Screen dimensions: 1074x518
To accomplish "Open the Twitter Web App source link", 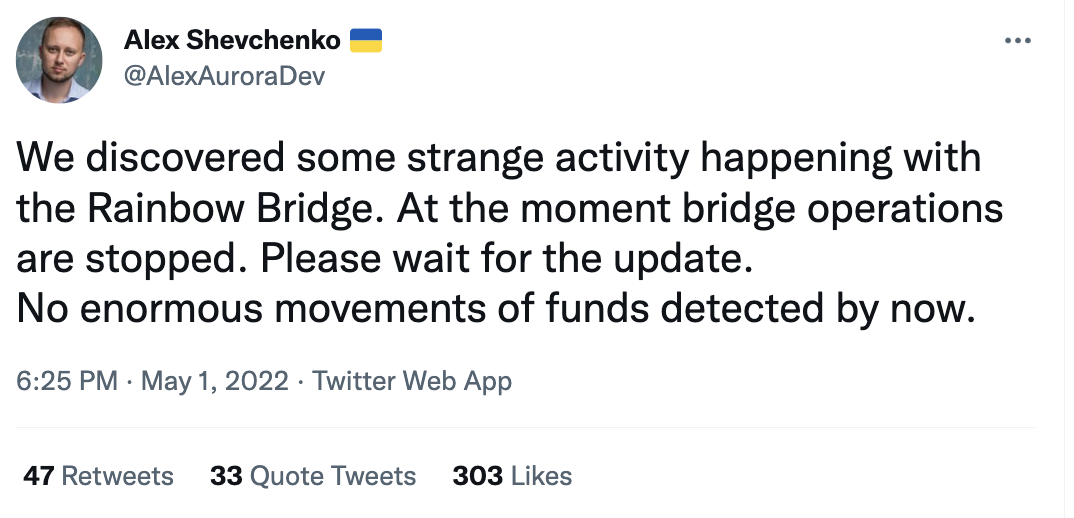I will pos(412,381).
